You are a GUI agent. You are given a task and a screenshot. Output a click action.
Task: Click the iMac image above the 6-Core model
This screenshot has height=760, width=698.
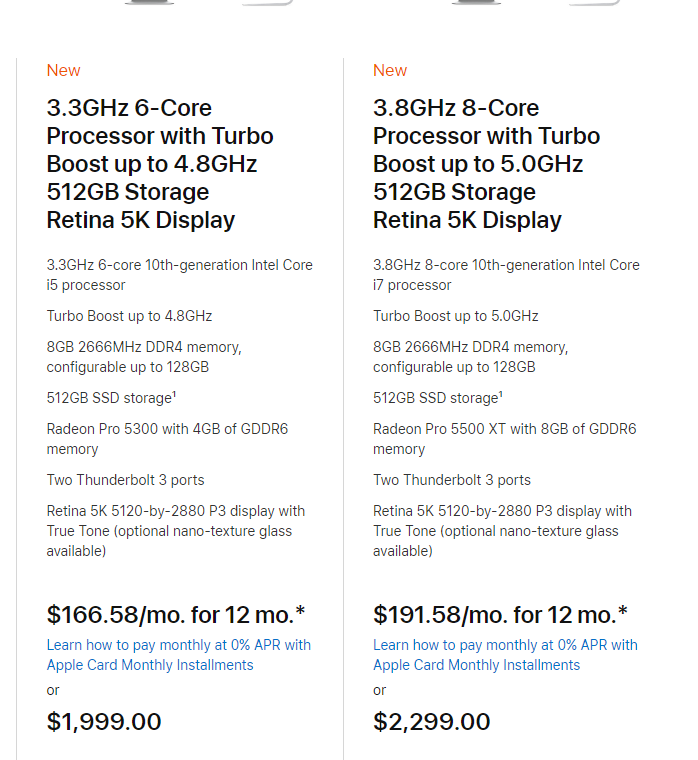[x=208, y=2]
